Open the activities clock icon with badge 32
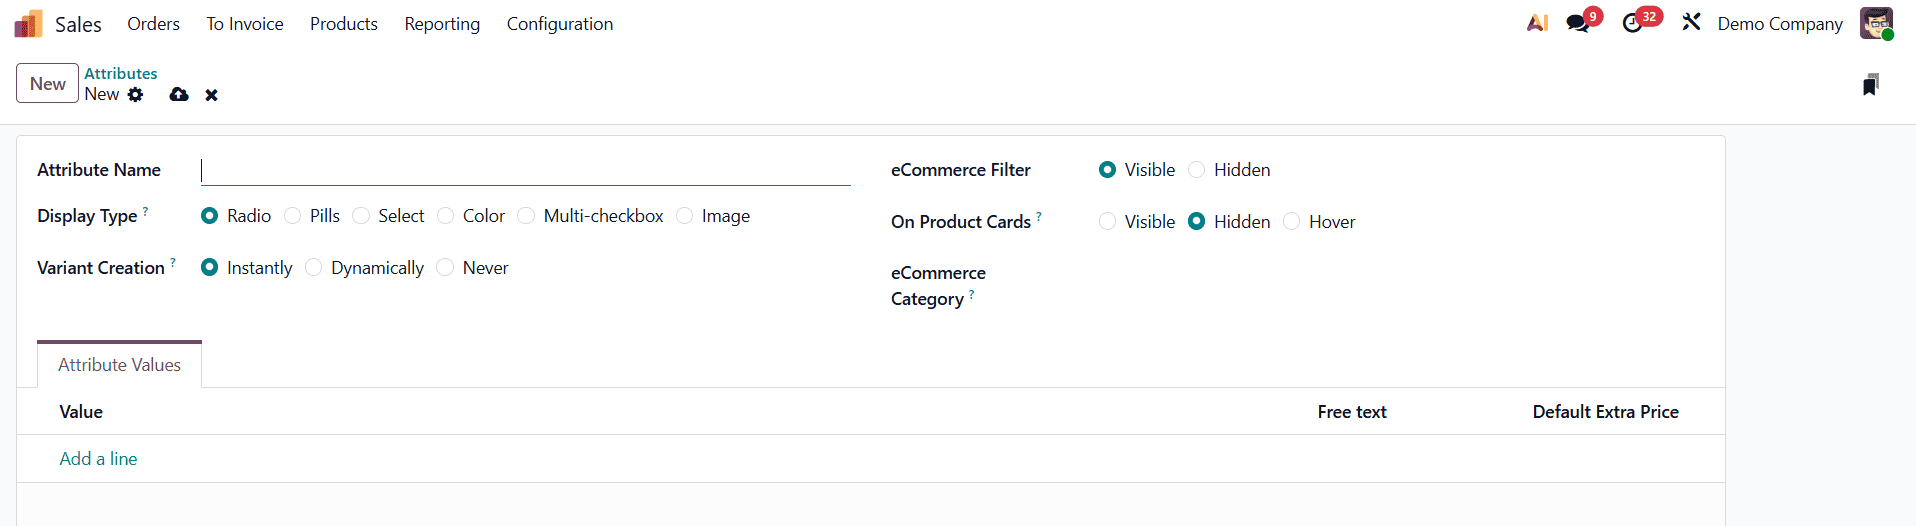The width and height of the screenshot is (1916, 526). pyautogui.click(x=1633, y=23)
